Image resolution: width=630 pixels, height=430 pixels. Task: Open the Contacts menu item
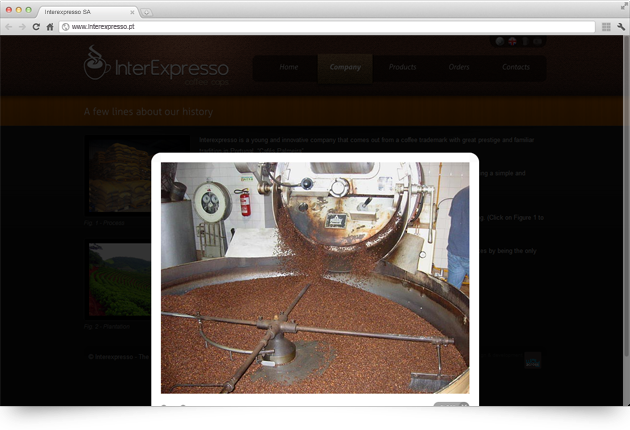(x=516, y=67)
